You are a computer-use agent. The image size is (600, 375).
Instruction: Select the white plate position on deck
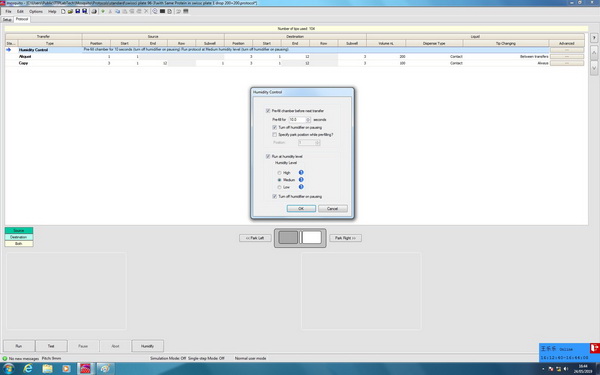pos(311,237)
